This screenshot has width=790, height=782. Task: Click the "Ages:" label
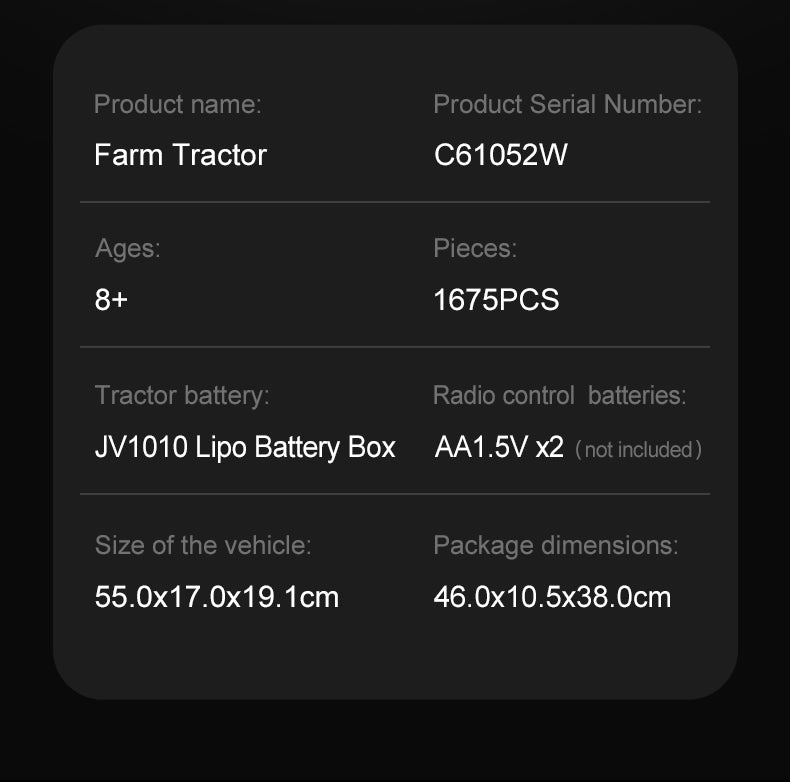(127, 248)
